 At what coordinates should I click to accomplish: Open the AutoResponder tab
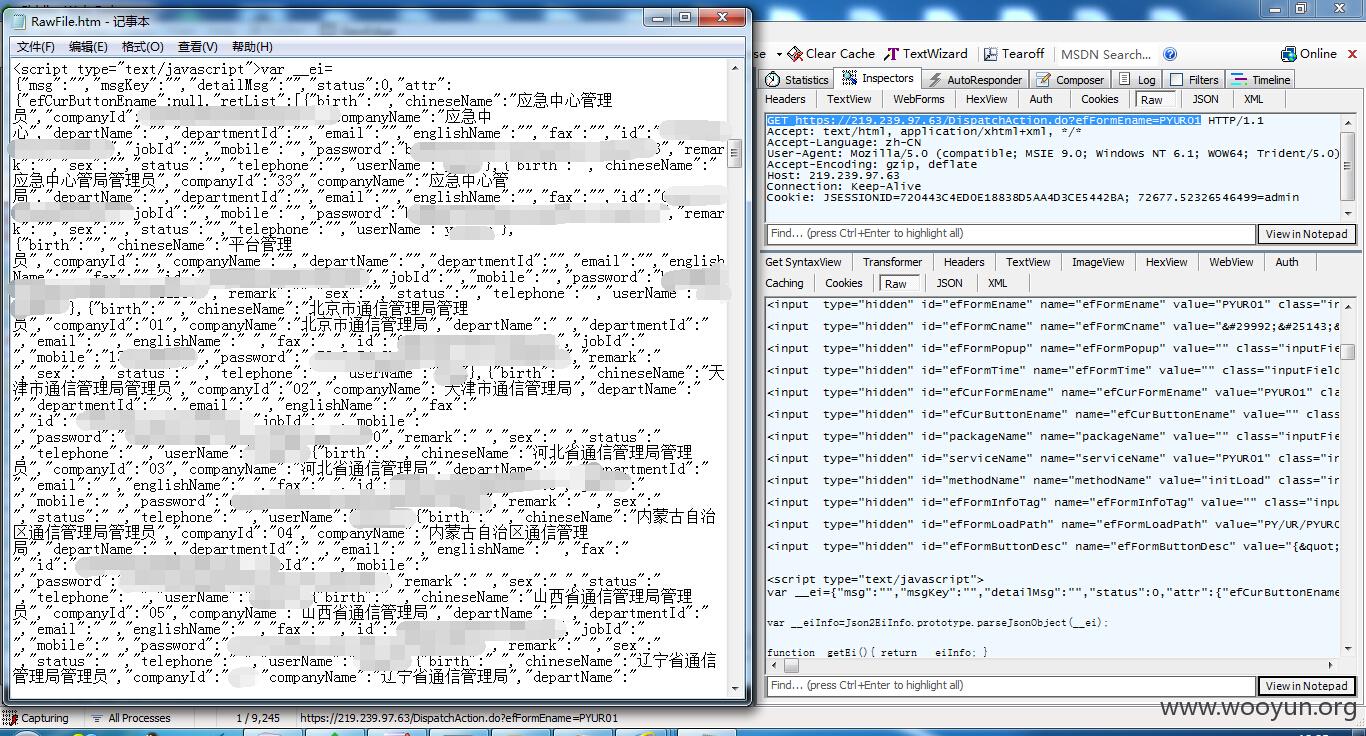pyautogui.click(x=975, y=79)
